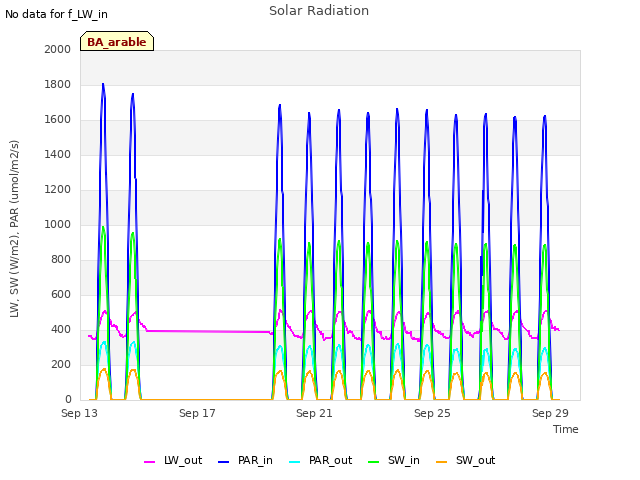Image resolution: width=640 pixels, height=480 pixels.
Task: Click the 'No data for f_LW_in' message
Action: 56,14
